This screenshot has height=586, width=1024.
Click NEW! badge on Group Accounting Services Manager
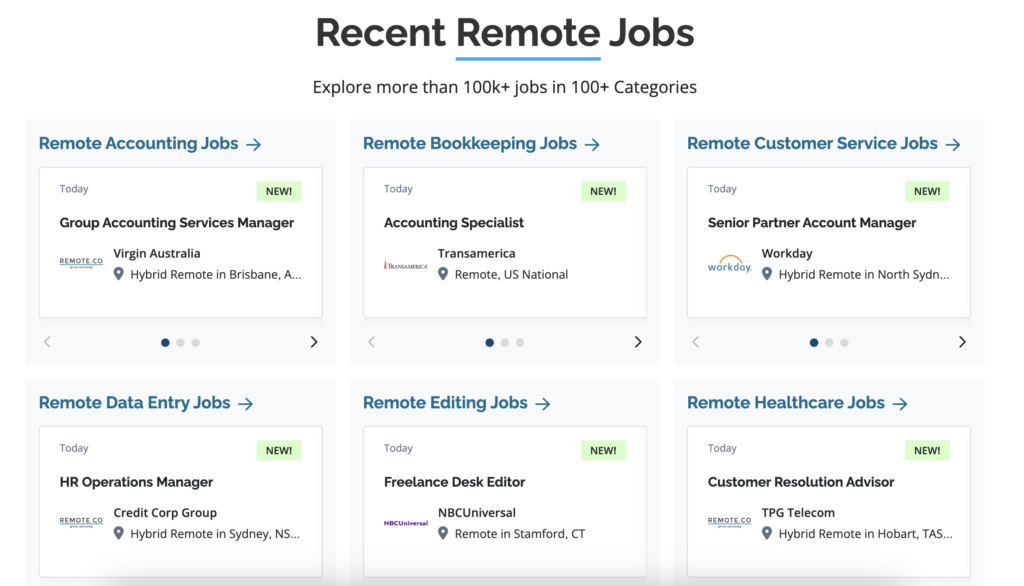point(279,191)
